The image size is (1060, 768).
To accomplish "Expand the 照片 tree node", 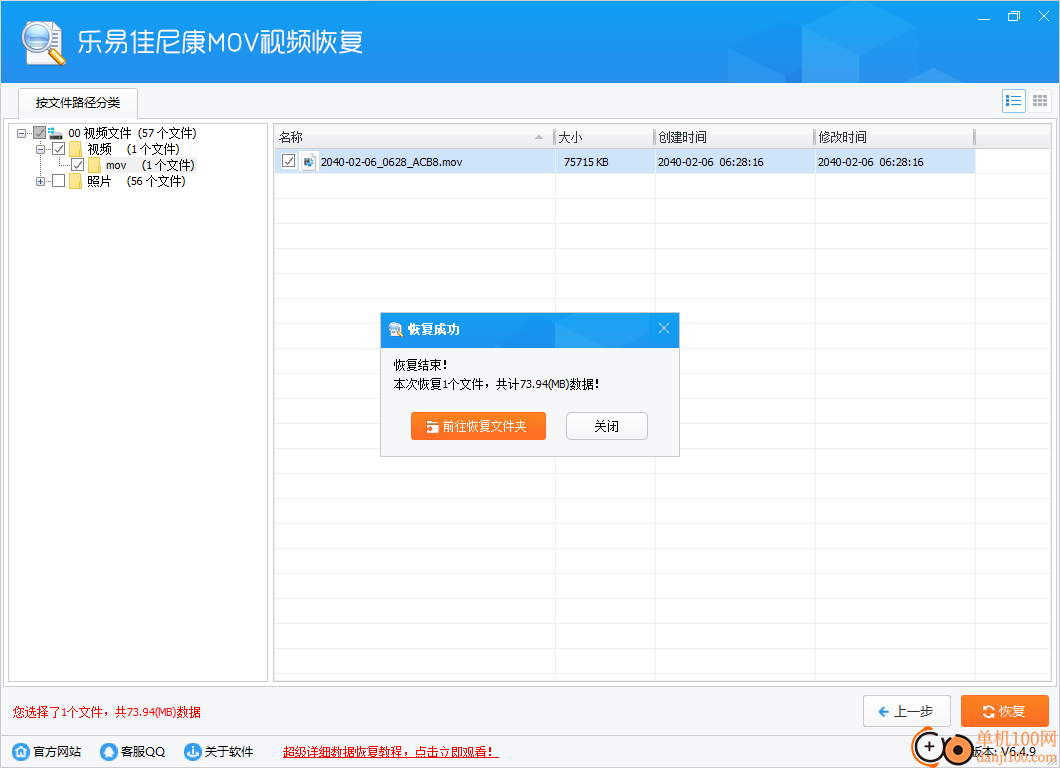I will click(x=41, y=181).
